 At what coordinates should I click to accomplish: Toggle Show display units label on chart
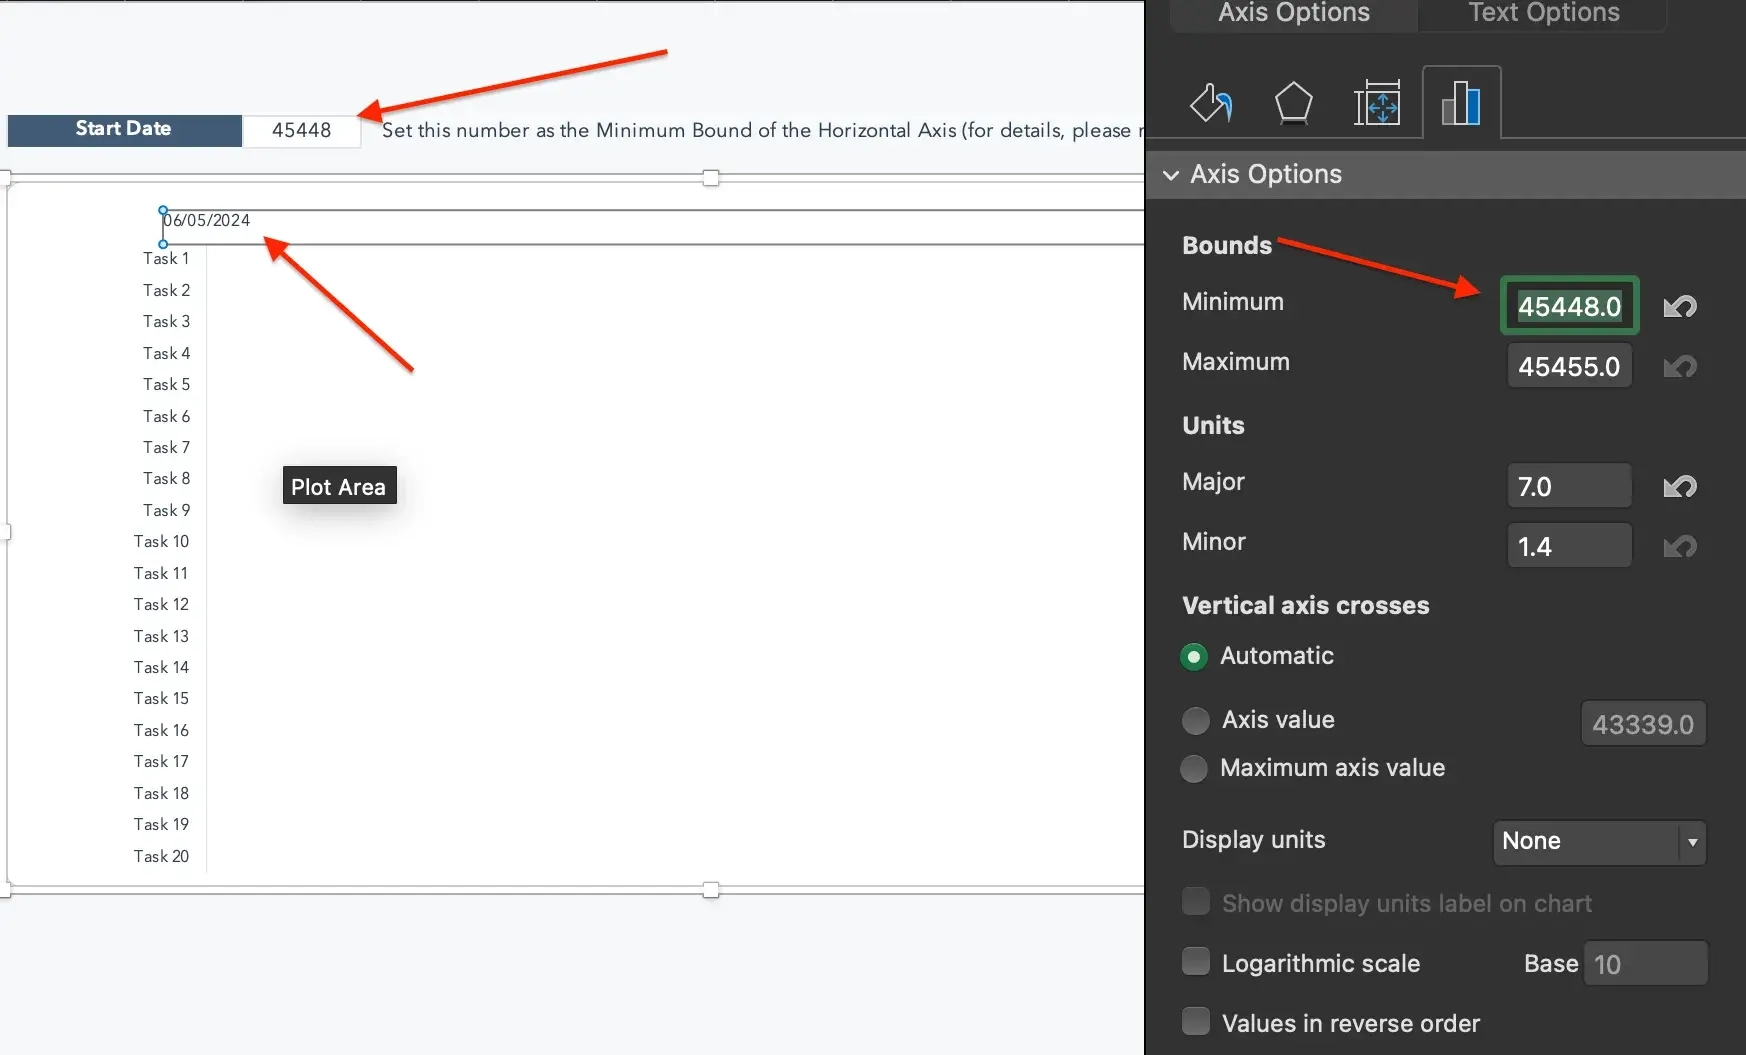(x=1195, y=901)
